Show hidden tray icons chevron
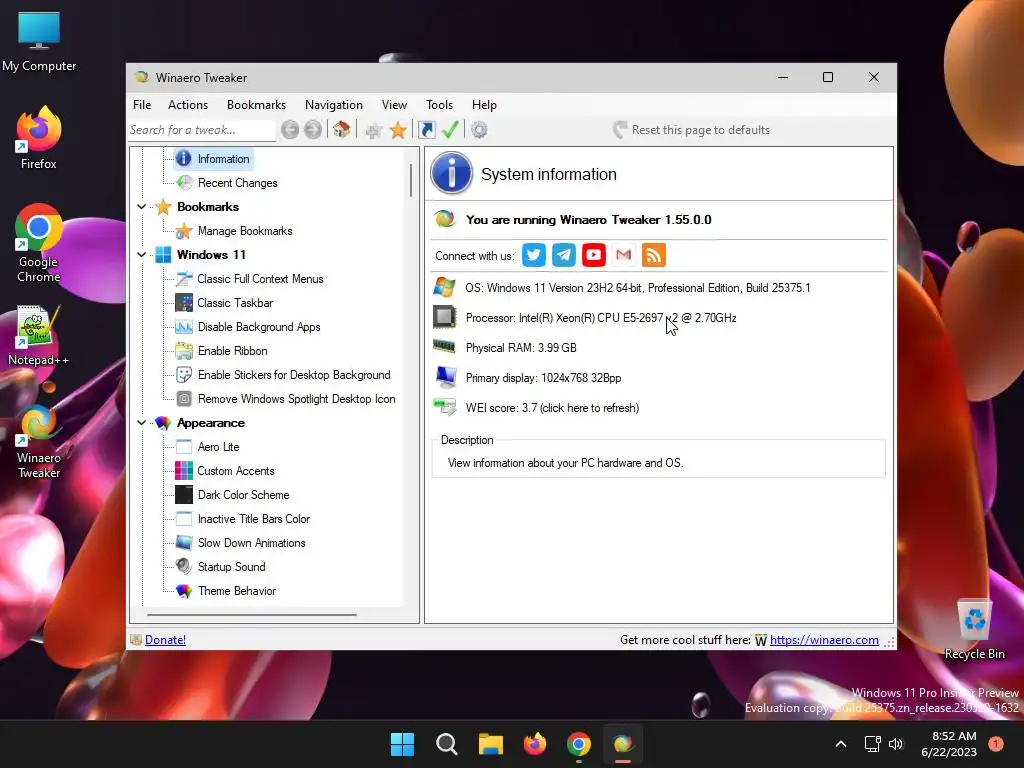The image size is (1024, 768). [841, 744]
